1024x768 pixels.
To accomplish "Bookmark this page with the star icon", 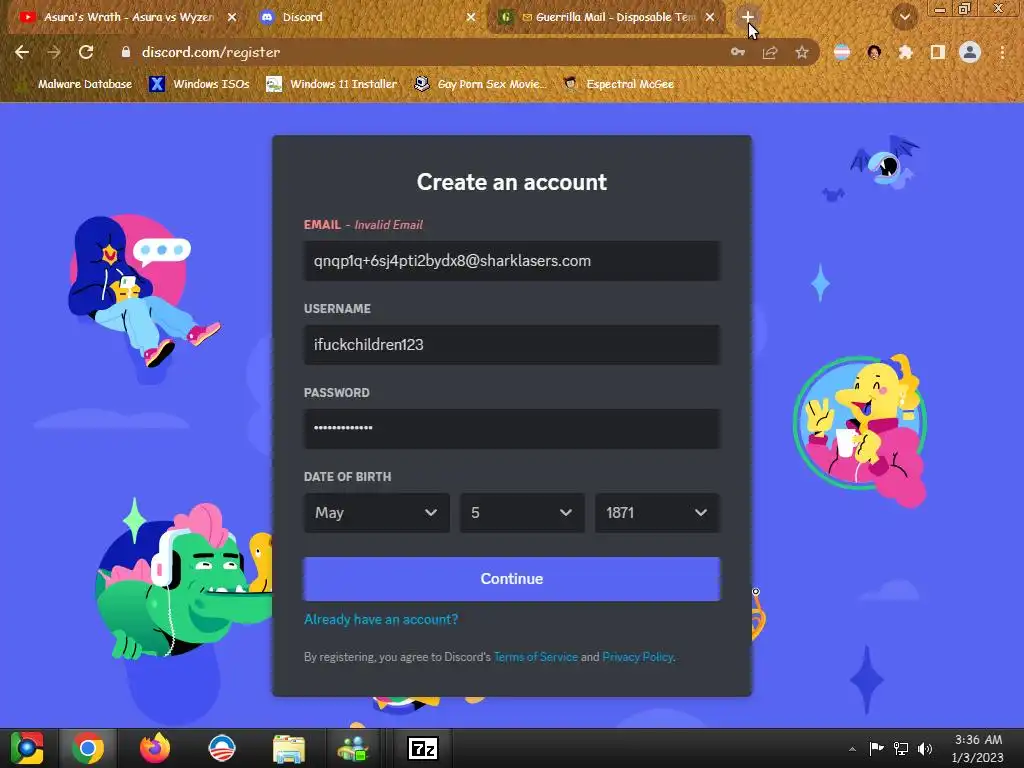I will click(x=802, y=52).
